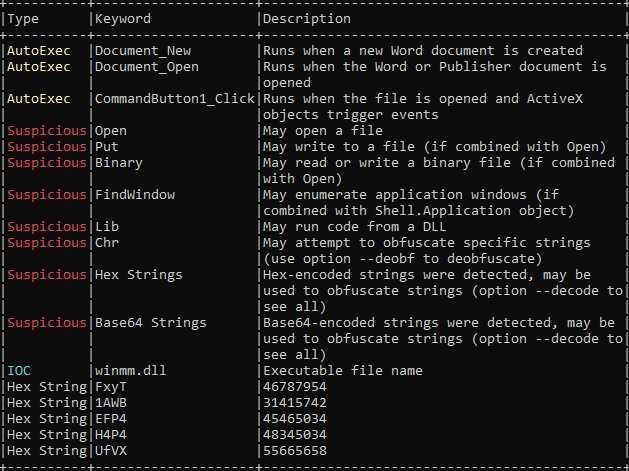629x471 pixels.
Task: Click the Document_New keyword
Action: click(144, 51)
